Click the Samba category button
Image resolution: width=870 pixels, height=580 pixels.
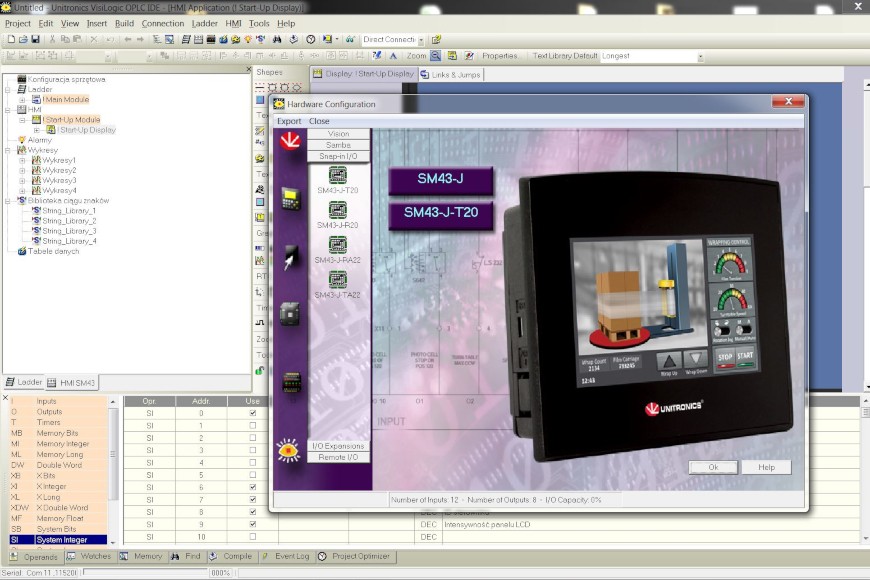[338, 145]
